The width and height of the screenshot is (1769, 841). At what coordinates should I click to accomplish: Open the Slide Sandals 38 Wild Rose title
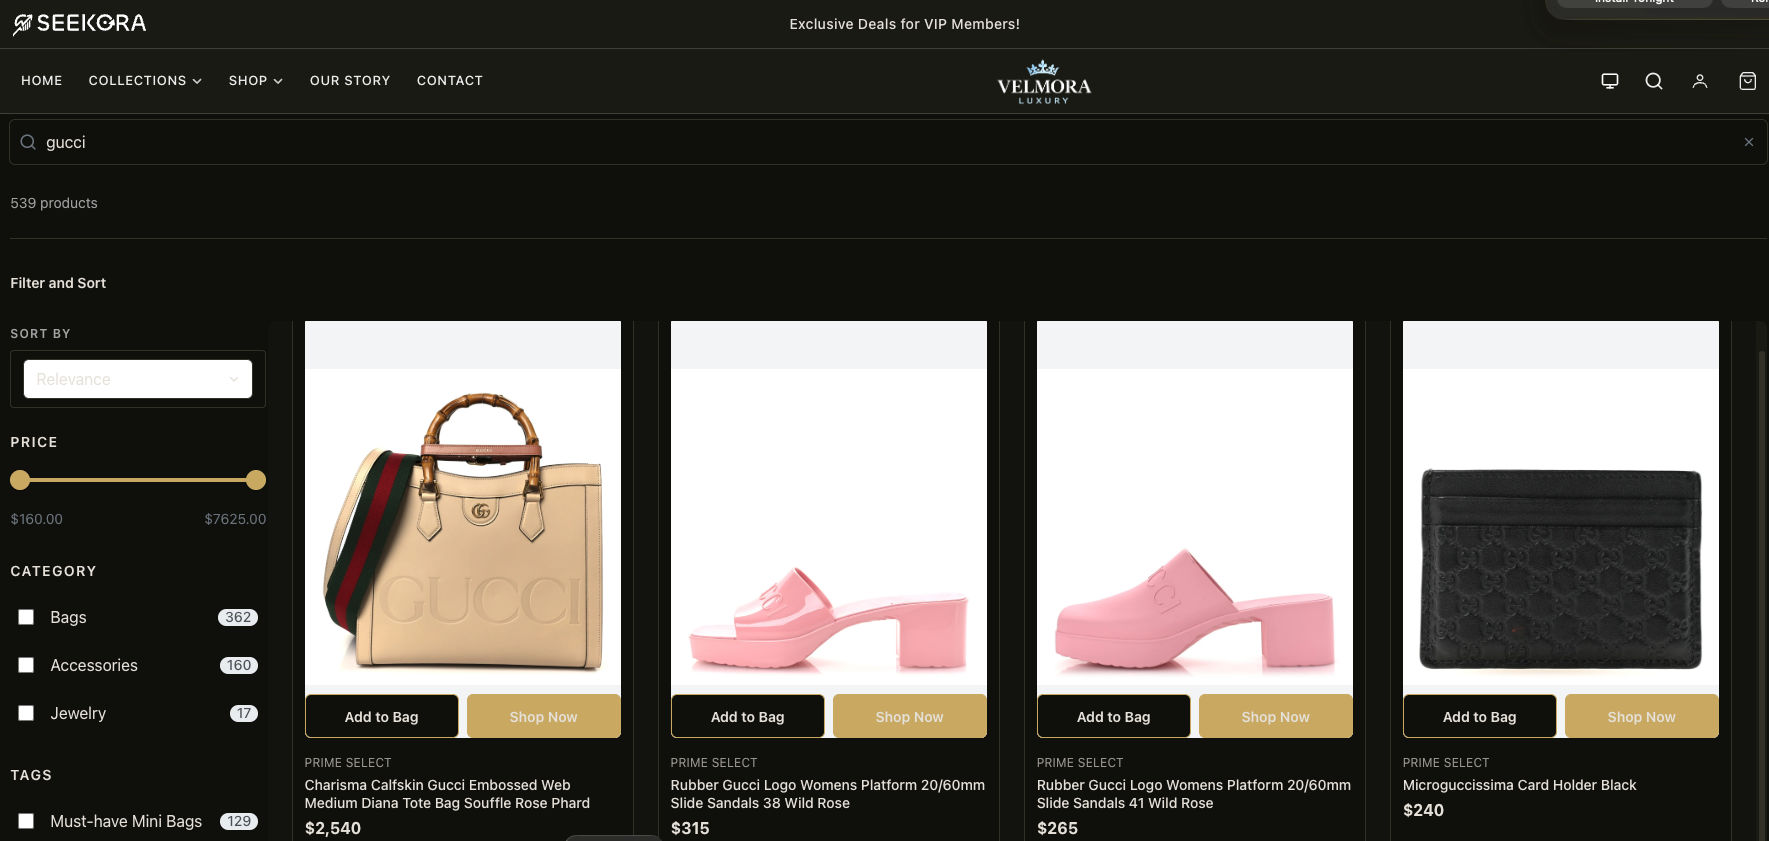[x=828, y=794]
